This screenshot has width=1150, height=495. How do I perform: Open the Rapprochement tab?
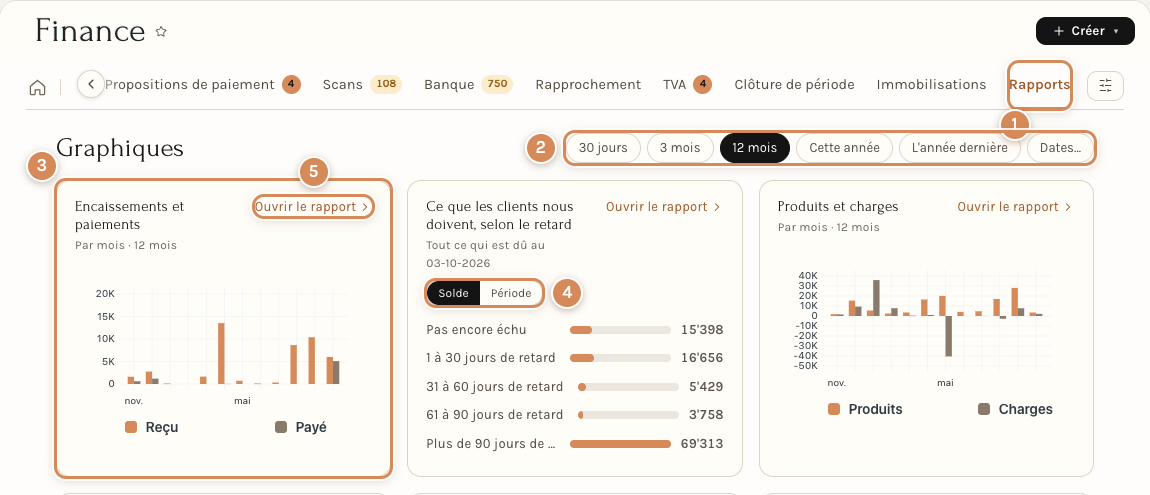[588, 84]
